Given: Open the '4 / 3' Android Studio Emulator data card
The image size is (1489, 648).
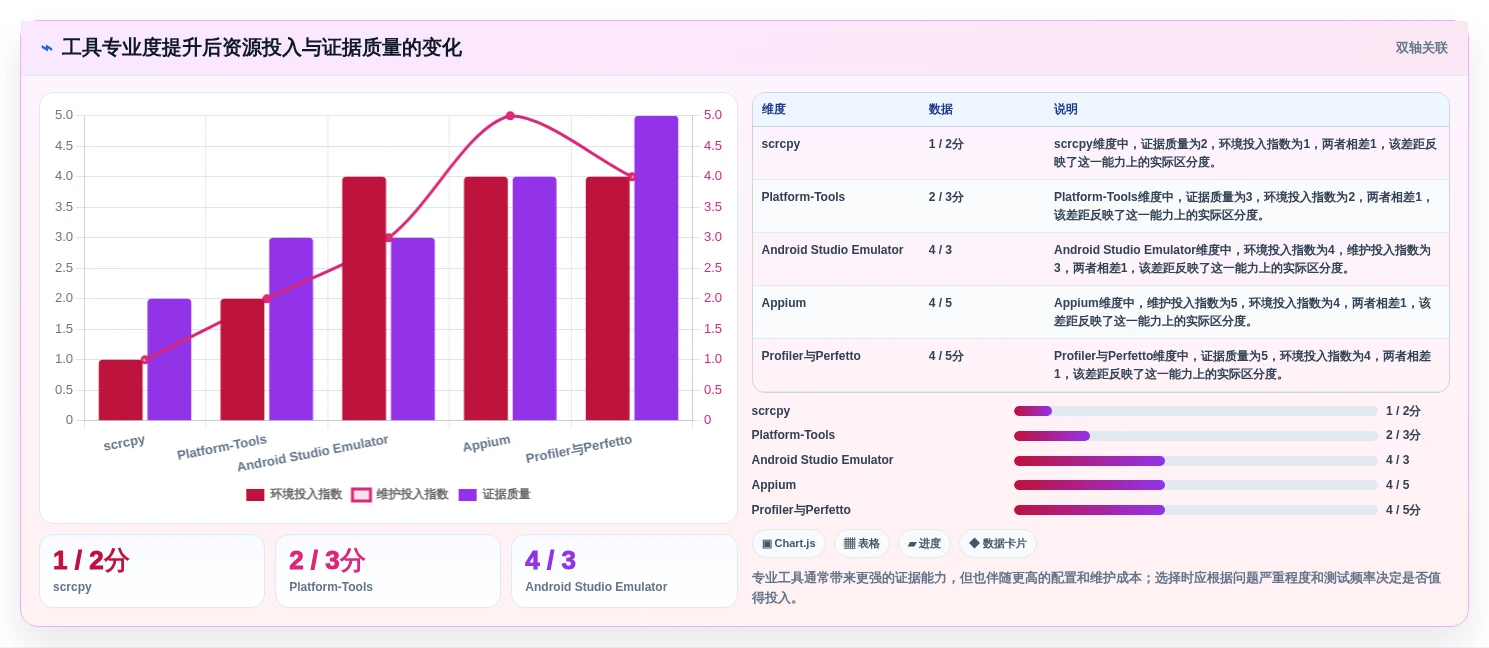Looking at the screenshot, I should point(624,571).
